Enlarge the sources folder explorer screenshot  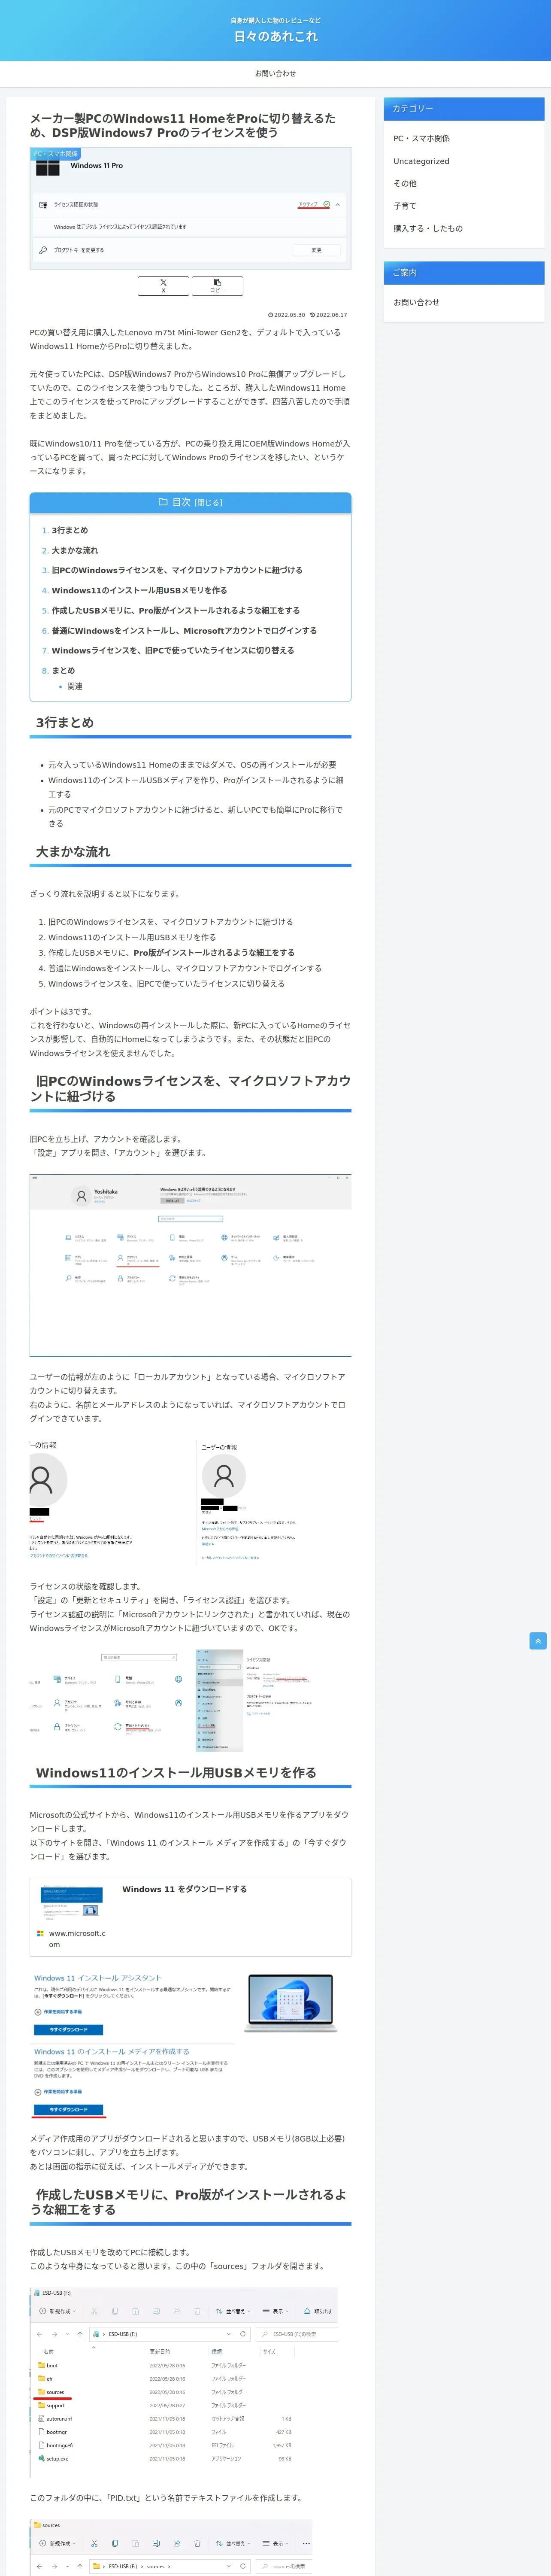171,2547
